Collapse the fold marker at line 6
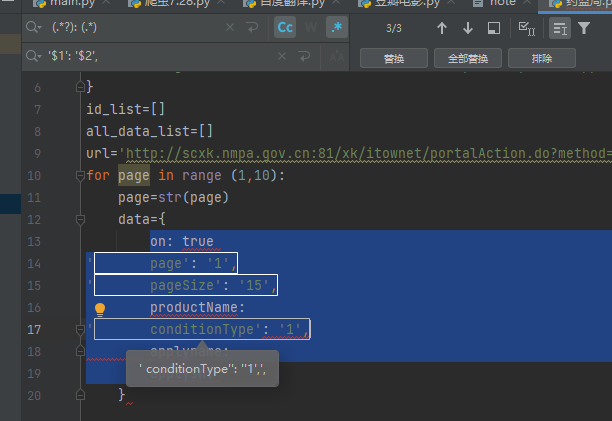 80,87
